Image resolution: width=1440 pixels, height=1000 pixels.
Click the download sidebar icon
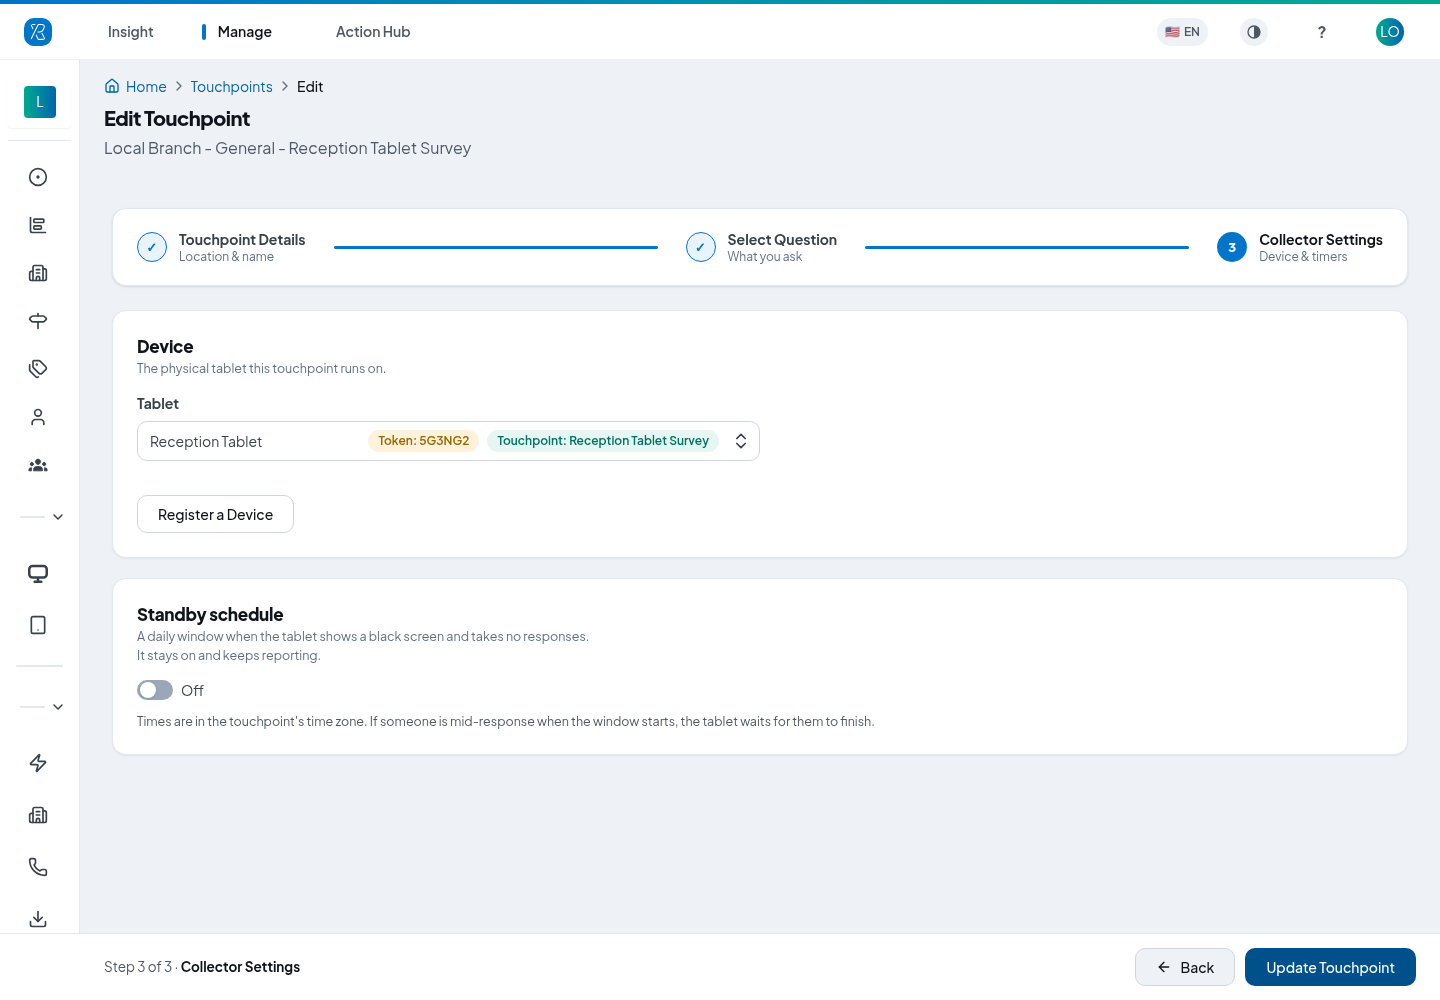[38, 919]
